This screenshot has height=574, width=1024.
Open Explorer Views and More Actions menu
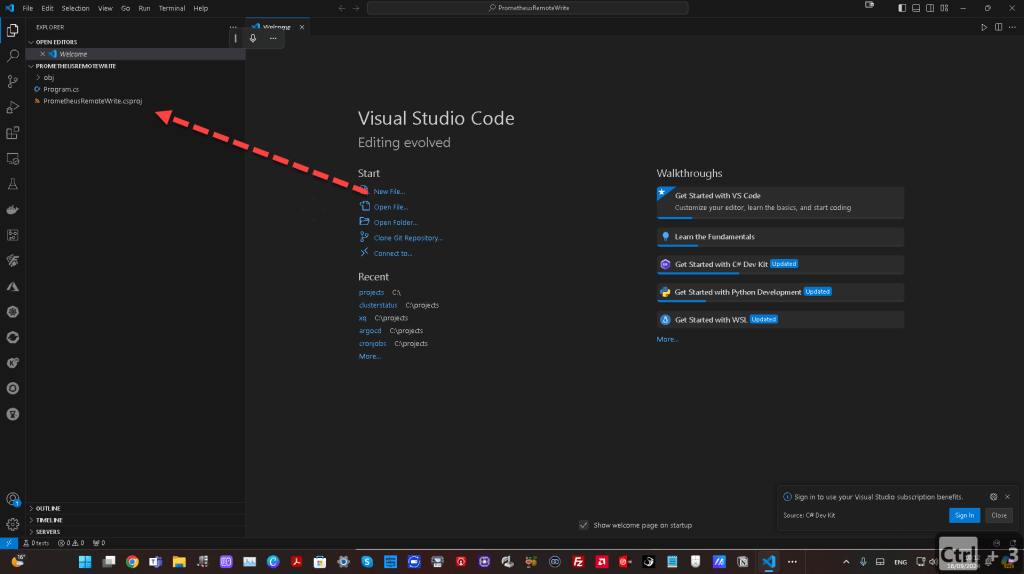coord(233,27)
